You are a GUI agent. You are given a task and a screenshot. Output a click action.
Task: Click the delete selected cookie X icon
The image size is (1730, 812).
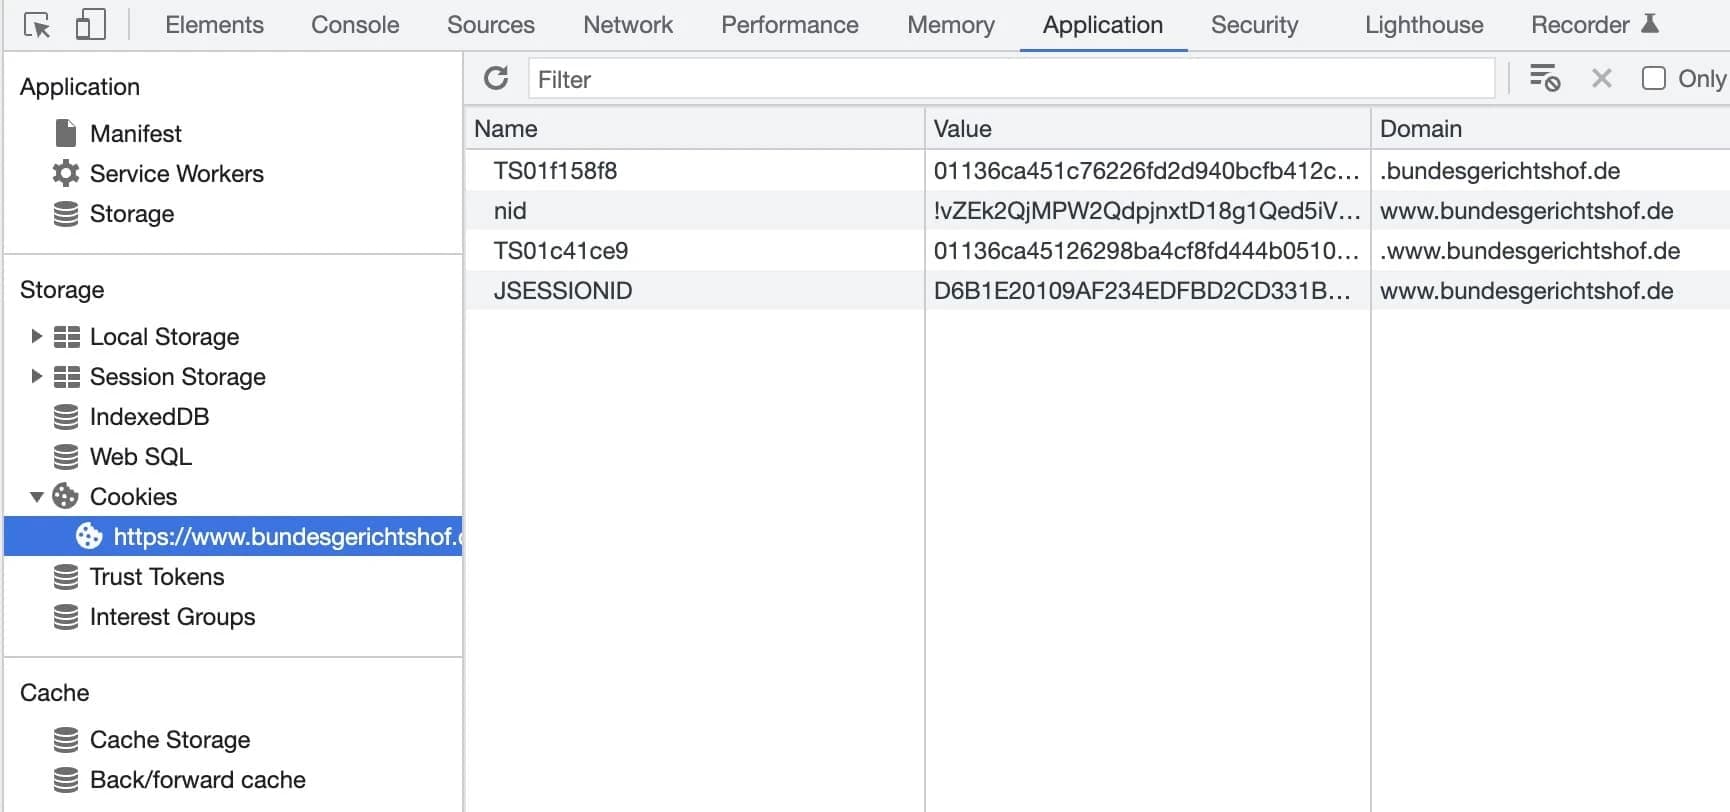click(x=1601, y=78)
